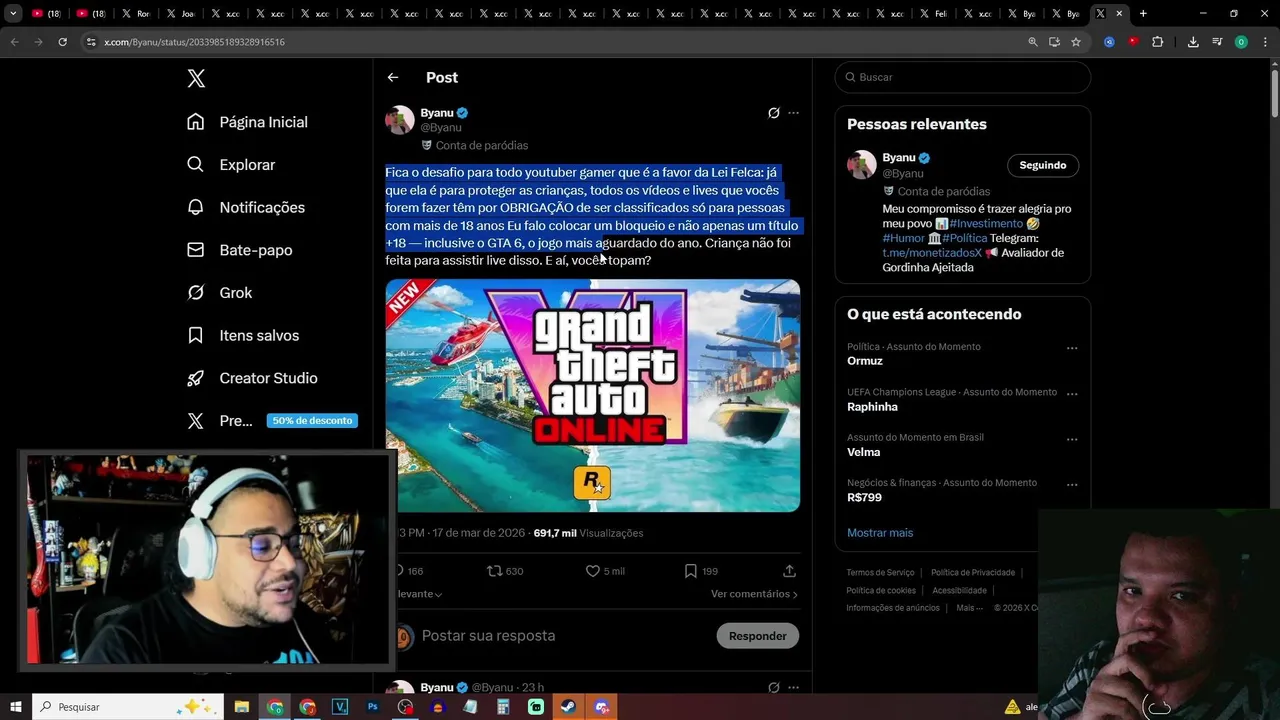
Task: Open more options for Velma trend
Action: (x=1072, y=439)
